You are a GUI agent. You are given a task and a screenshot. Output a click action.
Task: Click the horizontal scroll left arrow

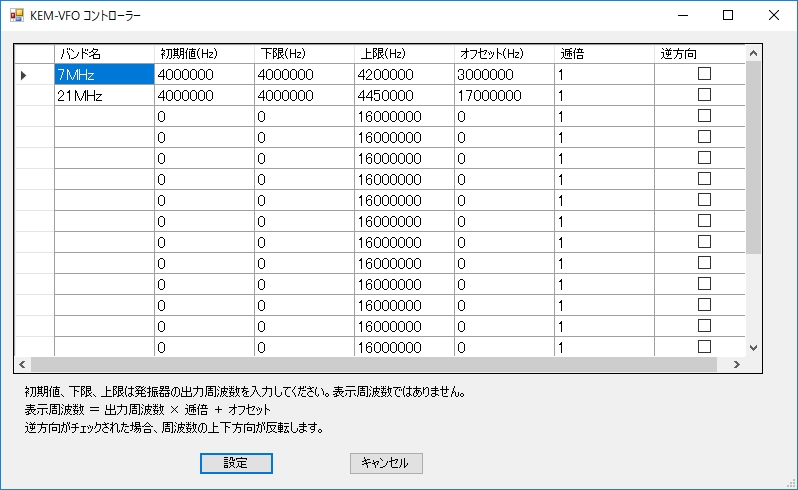[22, 365]
